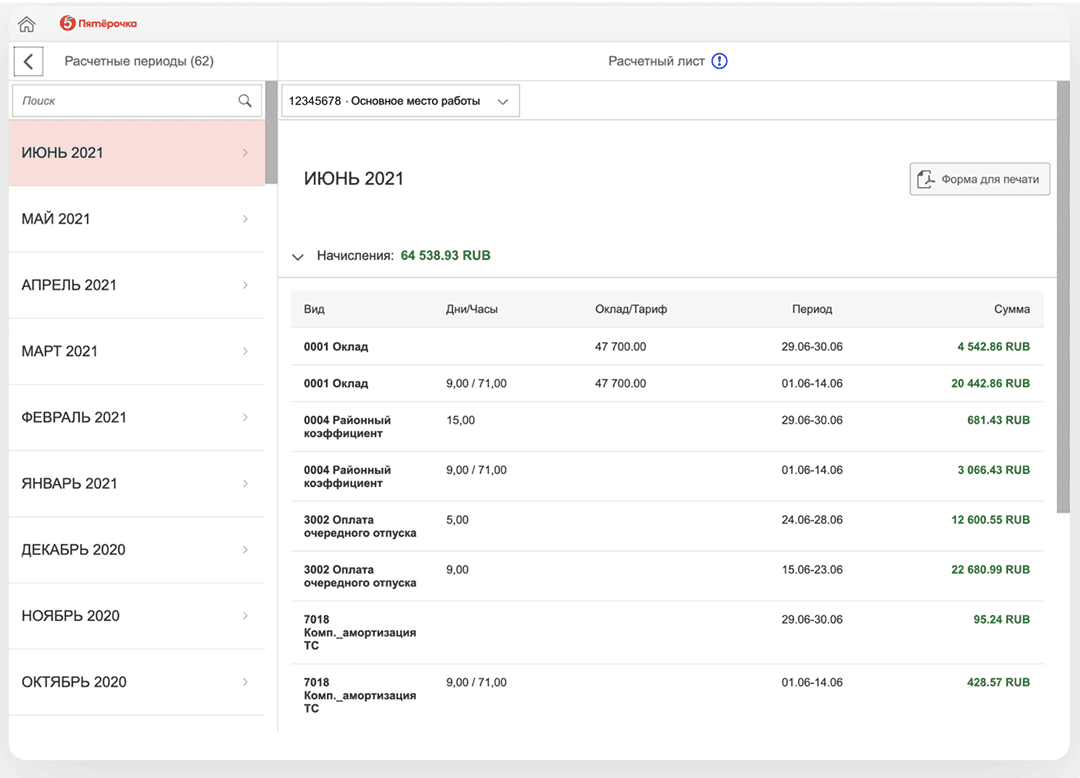This screenshot has width=1080, height=778.
Task: Select the АПРЕЛЬ 2021 period
Action: pos(136,285)
